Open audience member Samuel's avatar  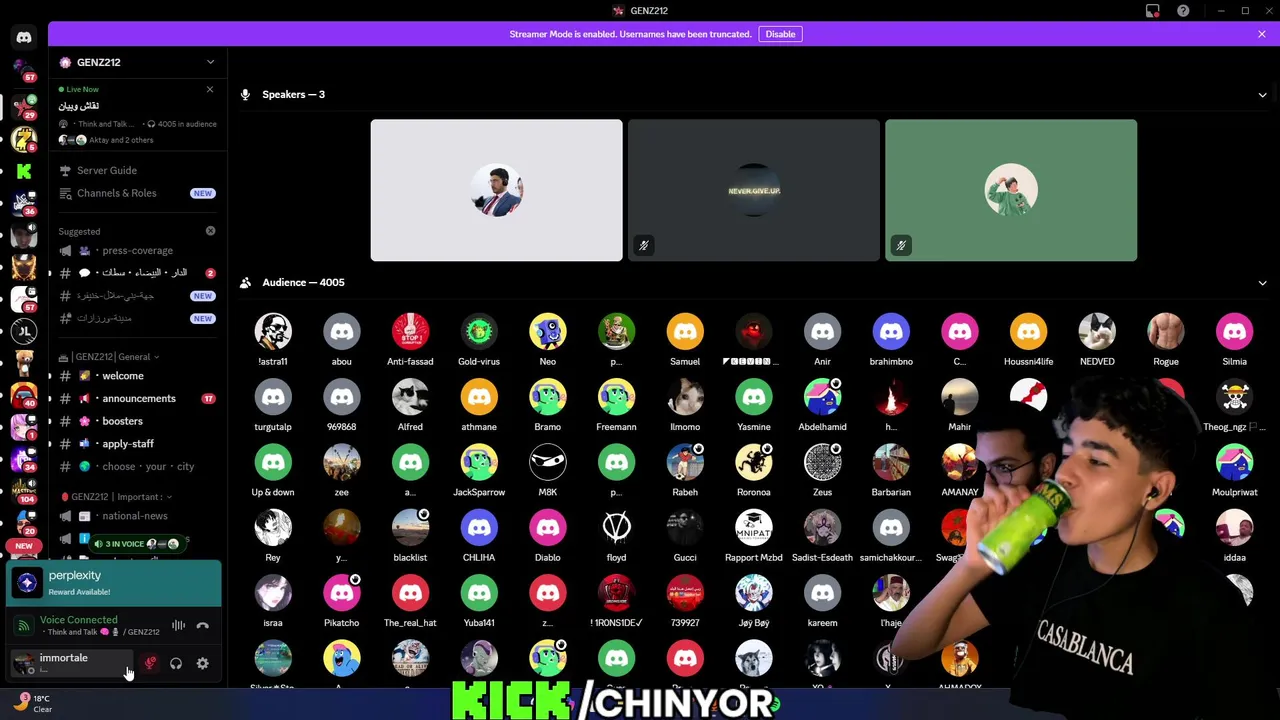[x=685, y=332]
